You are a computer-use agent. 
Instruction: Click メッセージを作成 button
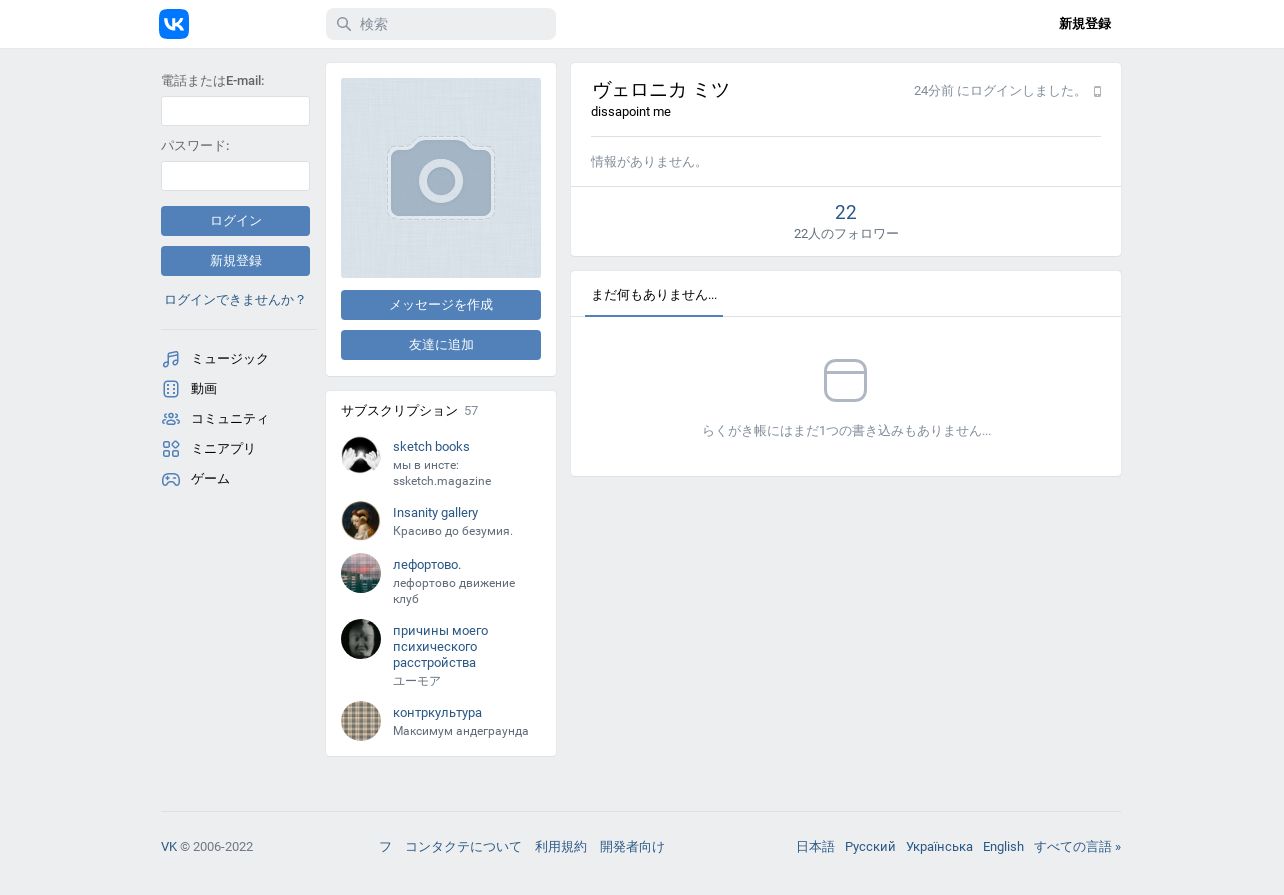pos(441,305)
